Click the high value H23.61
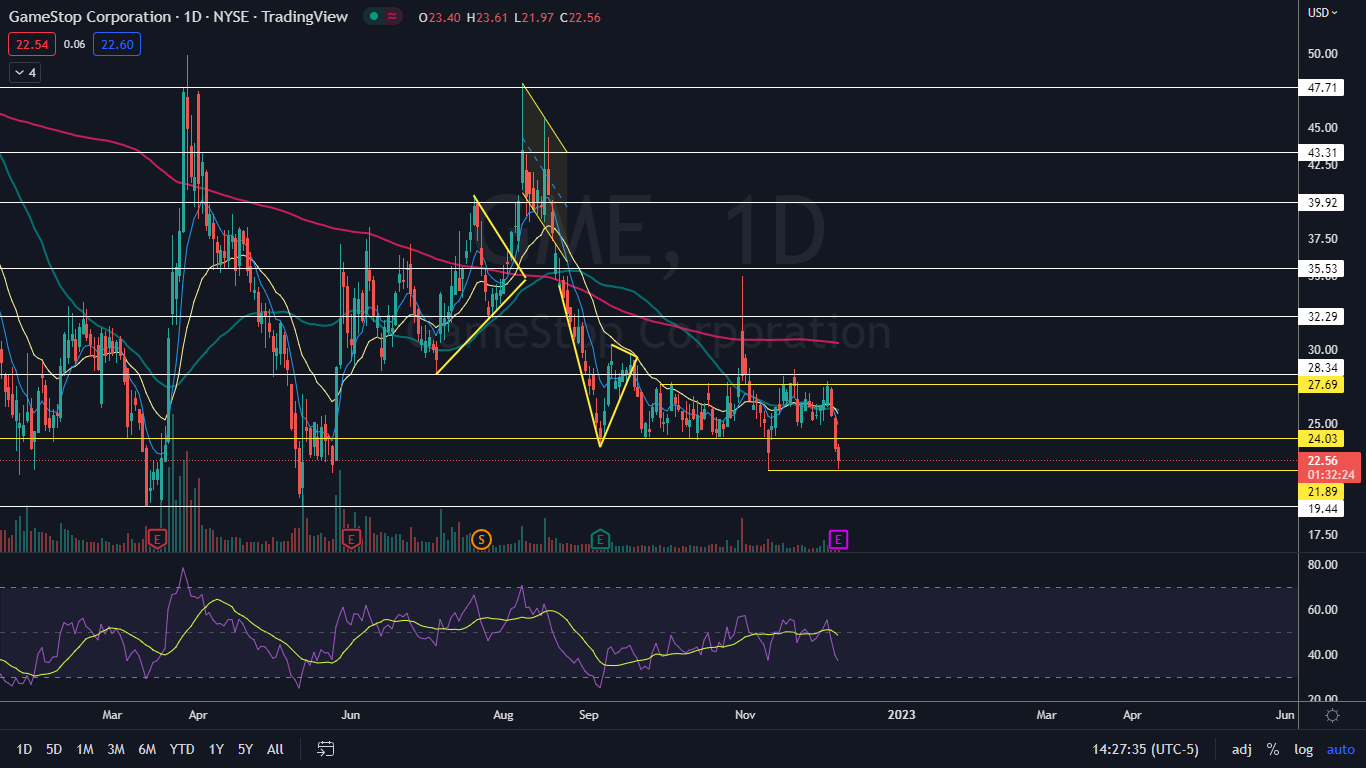1366x768 pixels. click(x=487, y=17)
